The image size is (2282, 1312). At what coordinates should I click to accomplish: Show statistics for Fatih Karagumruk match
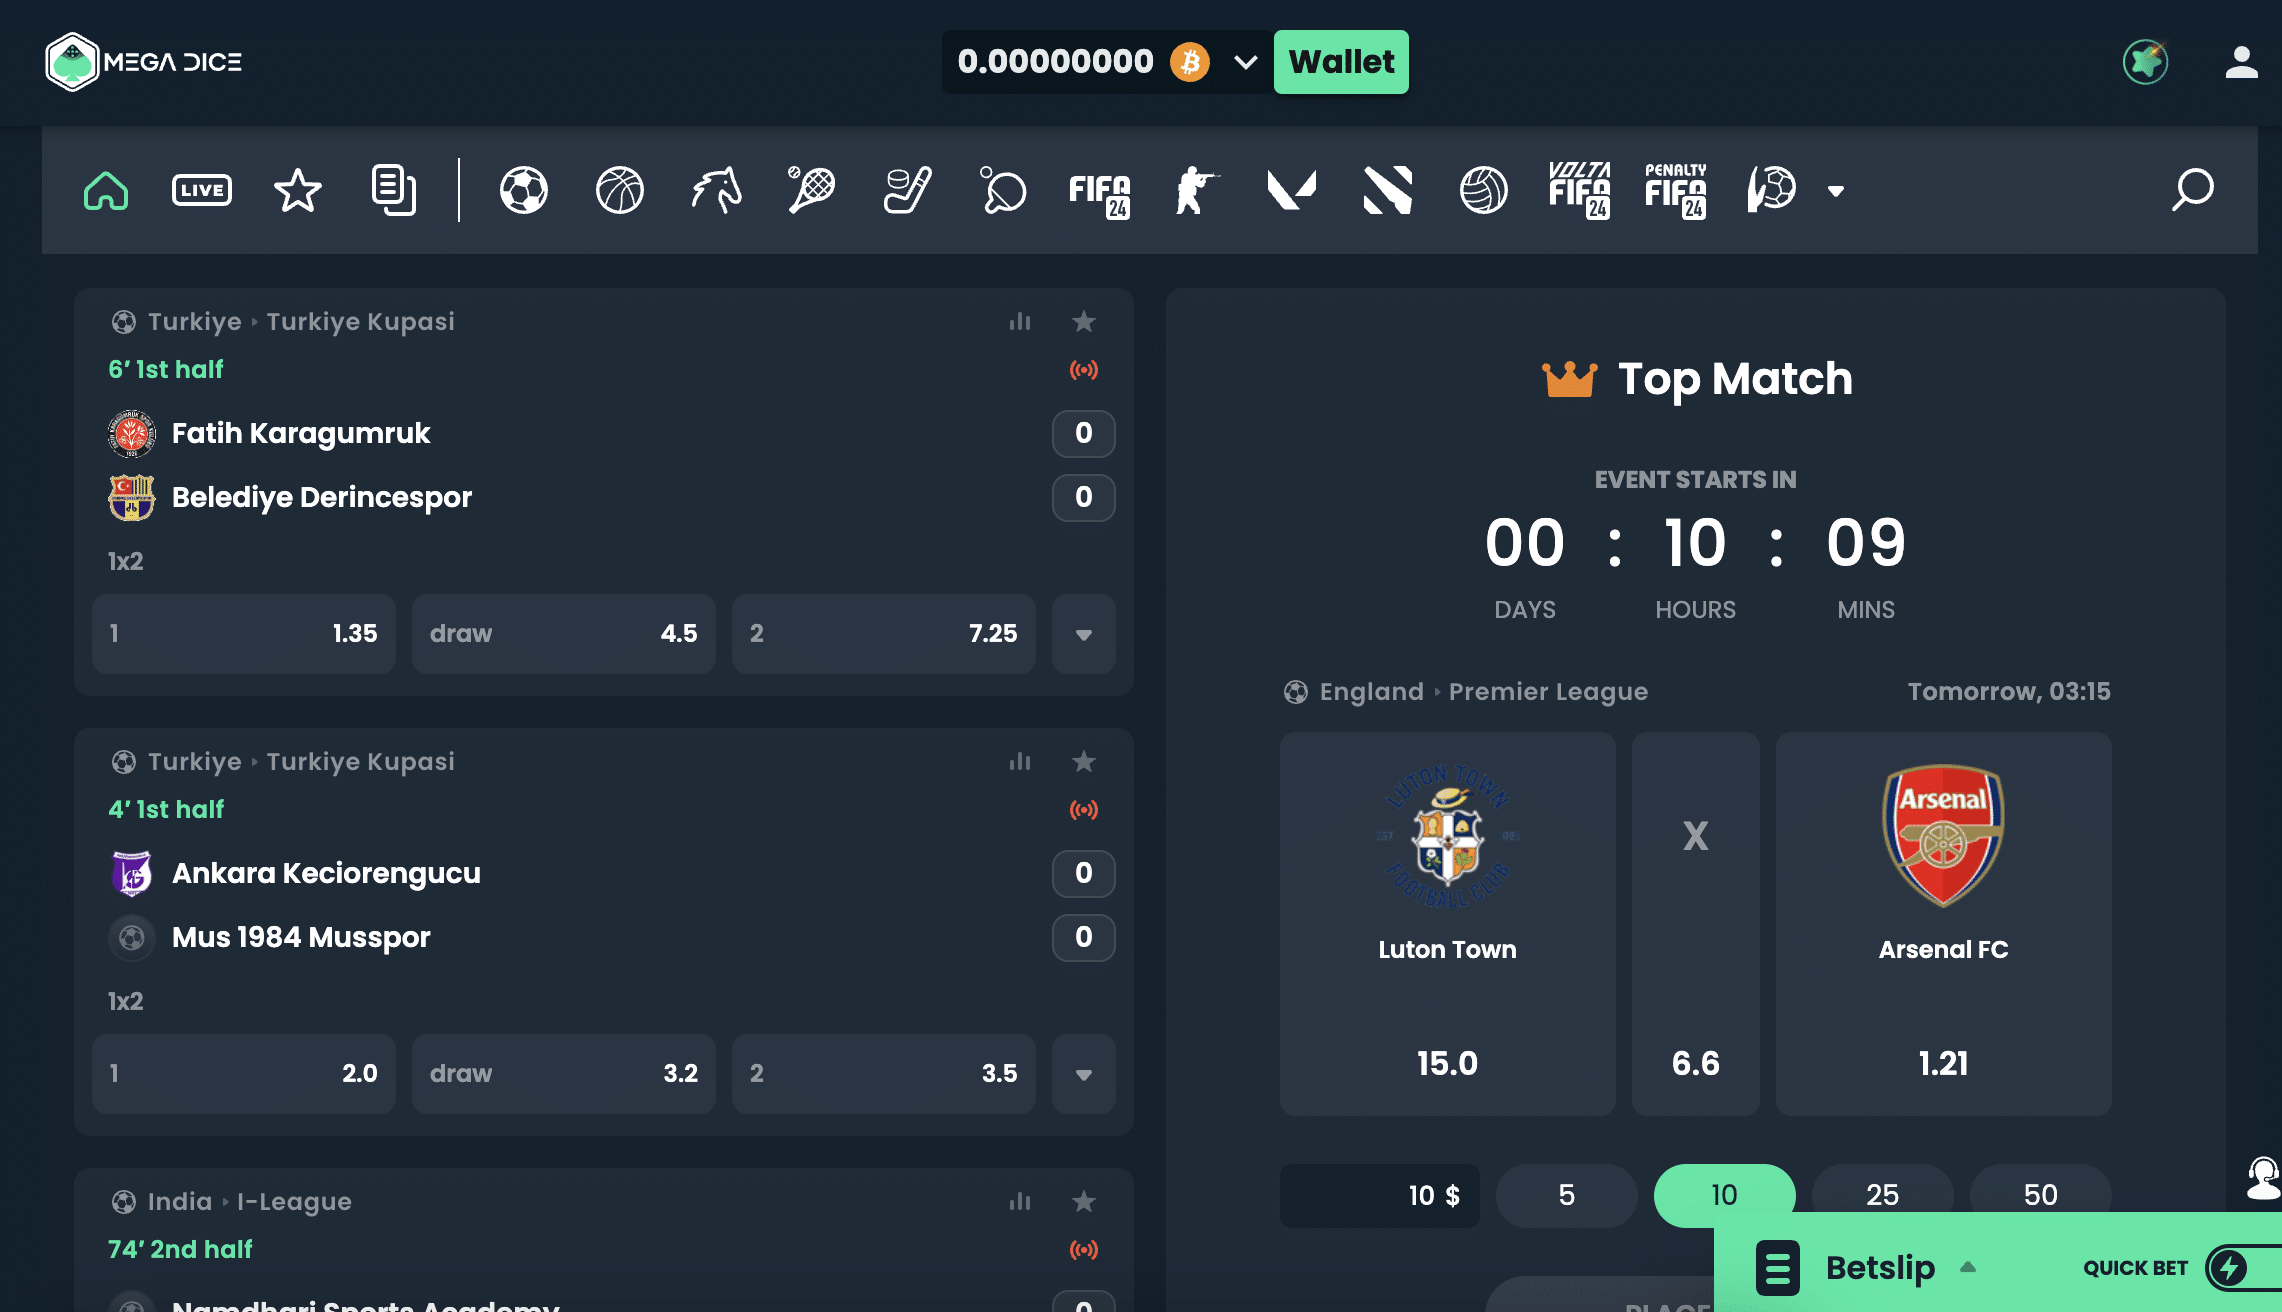(x=1020, y=322)
